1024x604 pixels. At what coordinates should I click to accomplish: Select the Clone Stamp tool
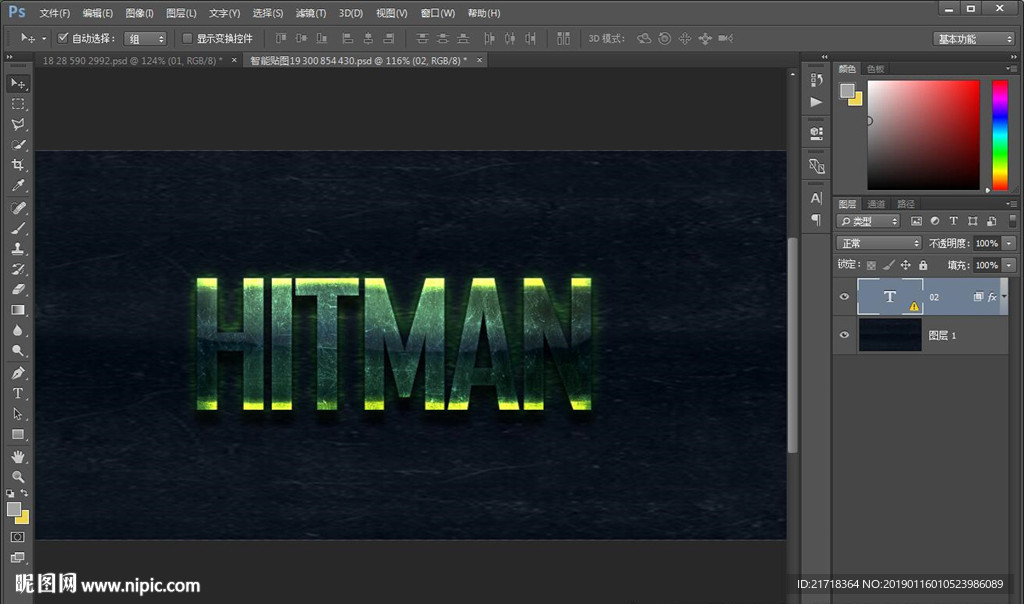(x=18, y=248)
